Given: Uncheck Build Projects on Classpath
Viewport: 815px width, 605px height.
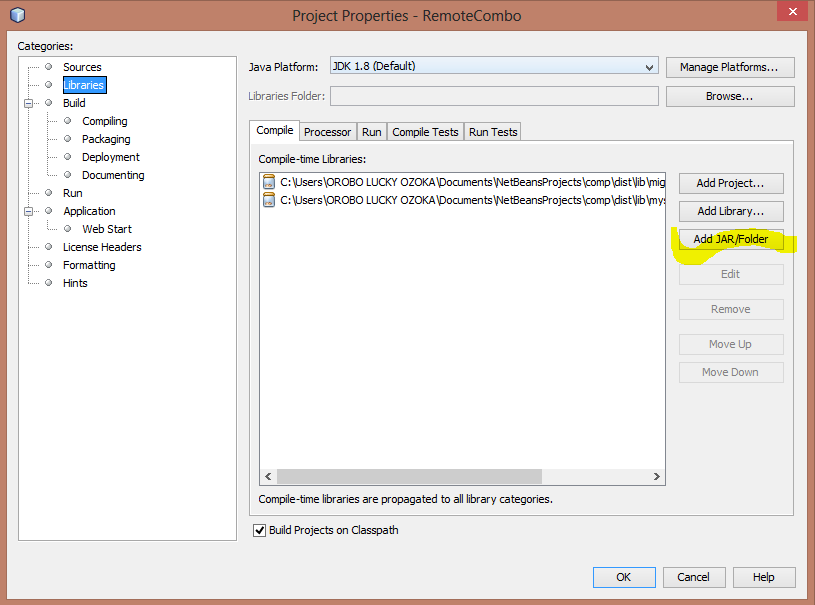Looking at the screenshot, I should [x=259, y=530].
